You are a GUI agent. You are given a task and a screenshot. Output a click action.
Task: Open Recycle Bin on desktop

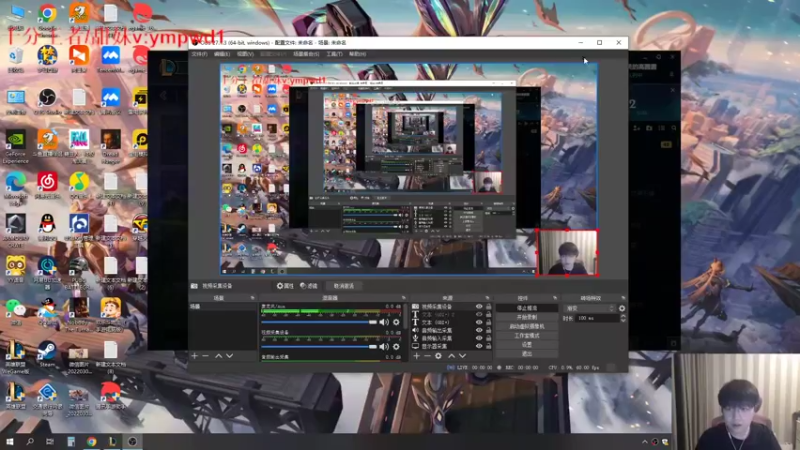15,59
